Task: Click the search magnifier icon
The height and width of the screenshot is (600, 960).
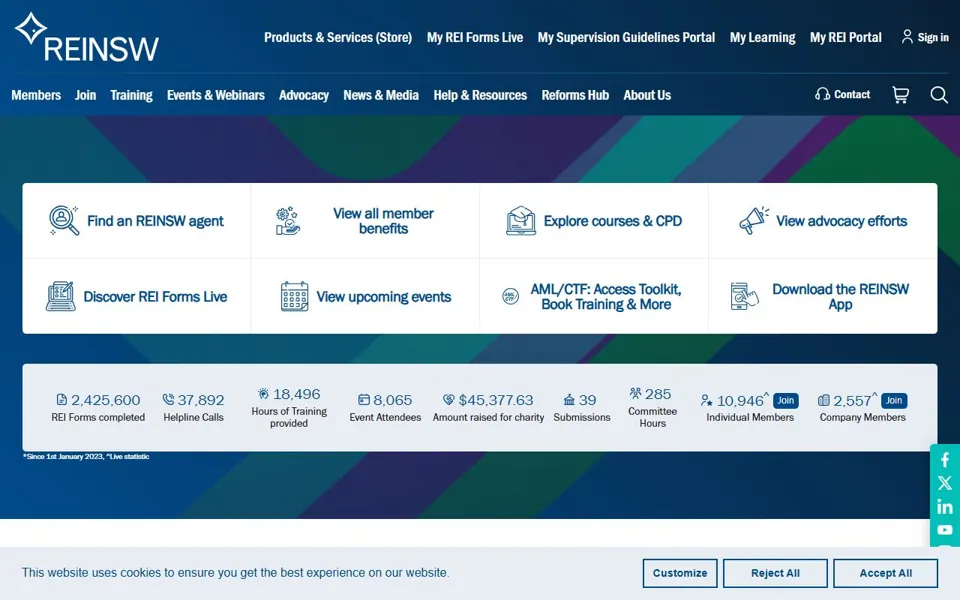Action: pos(939,95)
